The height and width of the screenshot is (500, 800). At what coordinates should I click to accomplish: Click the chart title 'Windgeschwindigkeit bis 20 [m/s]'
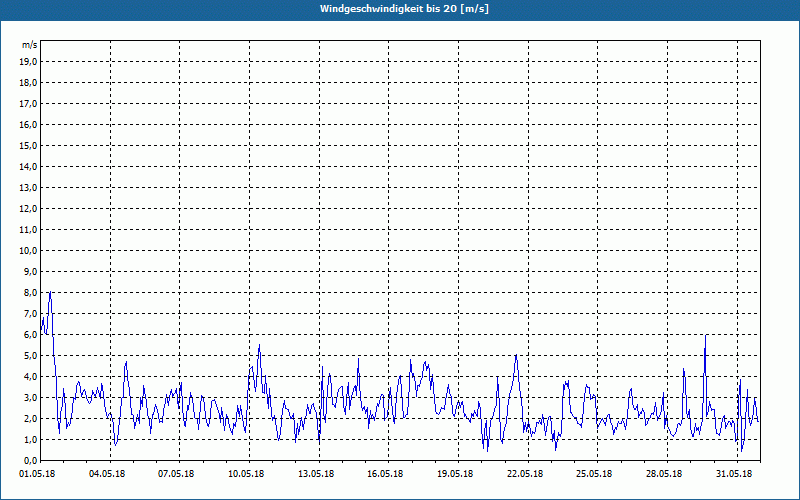pyautogui.click(x=404, y=9)
